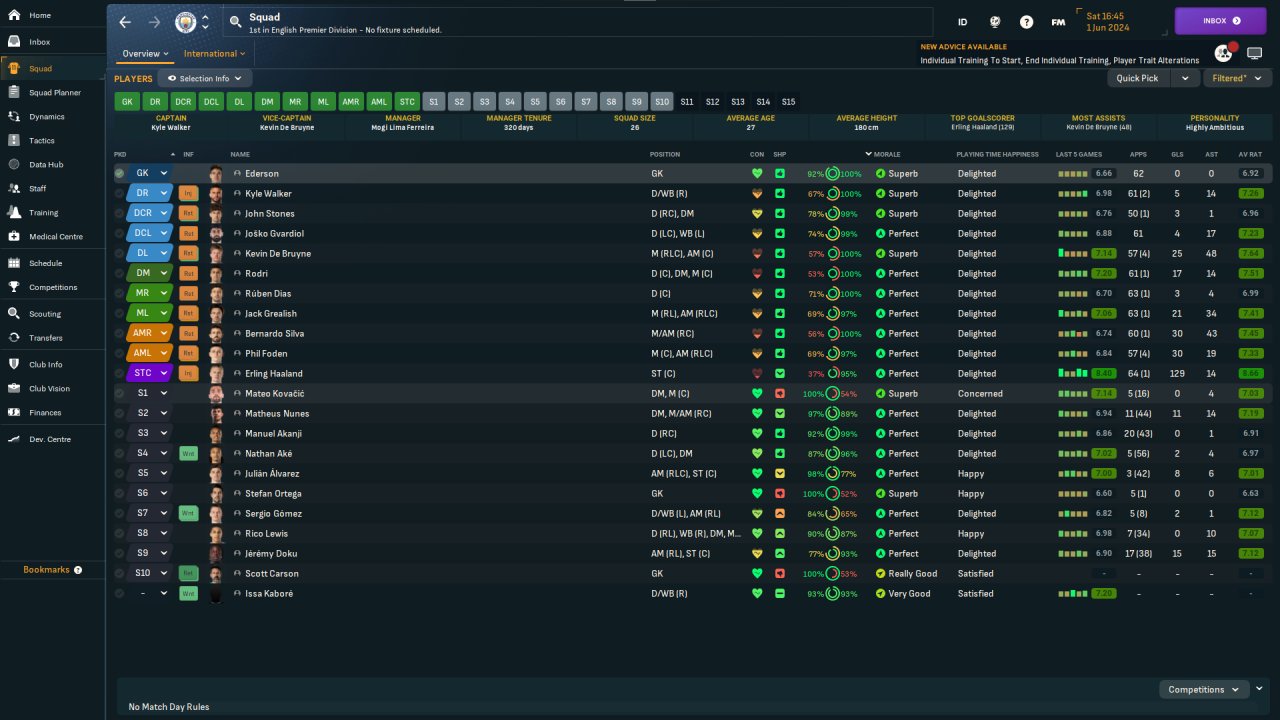Viewport: 1280px width, 720px height.
Task: Open the world globe icon in the top bar
Action: 994,22
